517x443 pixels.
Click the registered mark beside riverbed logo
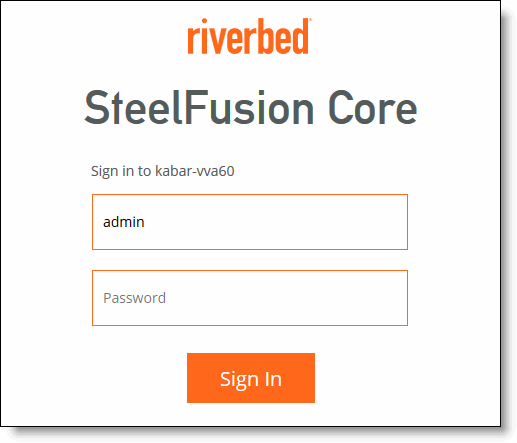click(x=310, y=20)
